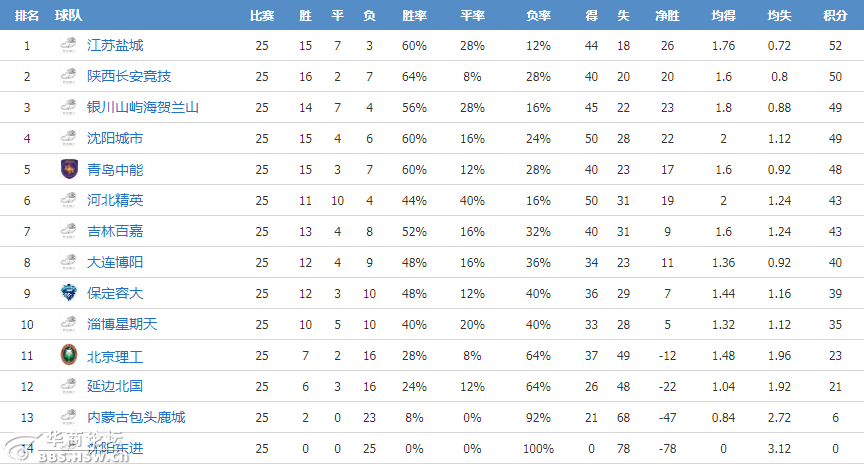Click the 保定容大 team badge icon
This screenshot has height=464, width=864.
69,293
